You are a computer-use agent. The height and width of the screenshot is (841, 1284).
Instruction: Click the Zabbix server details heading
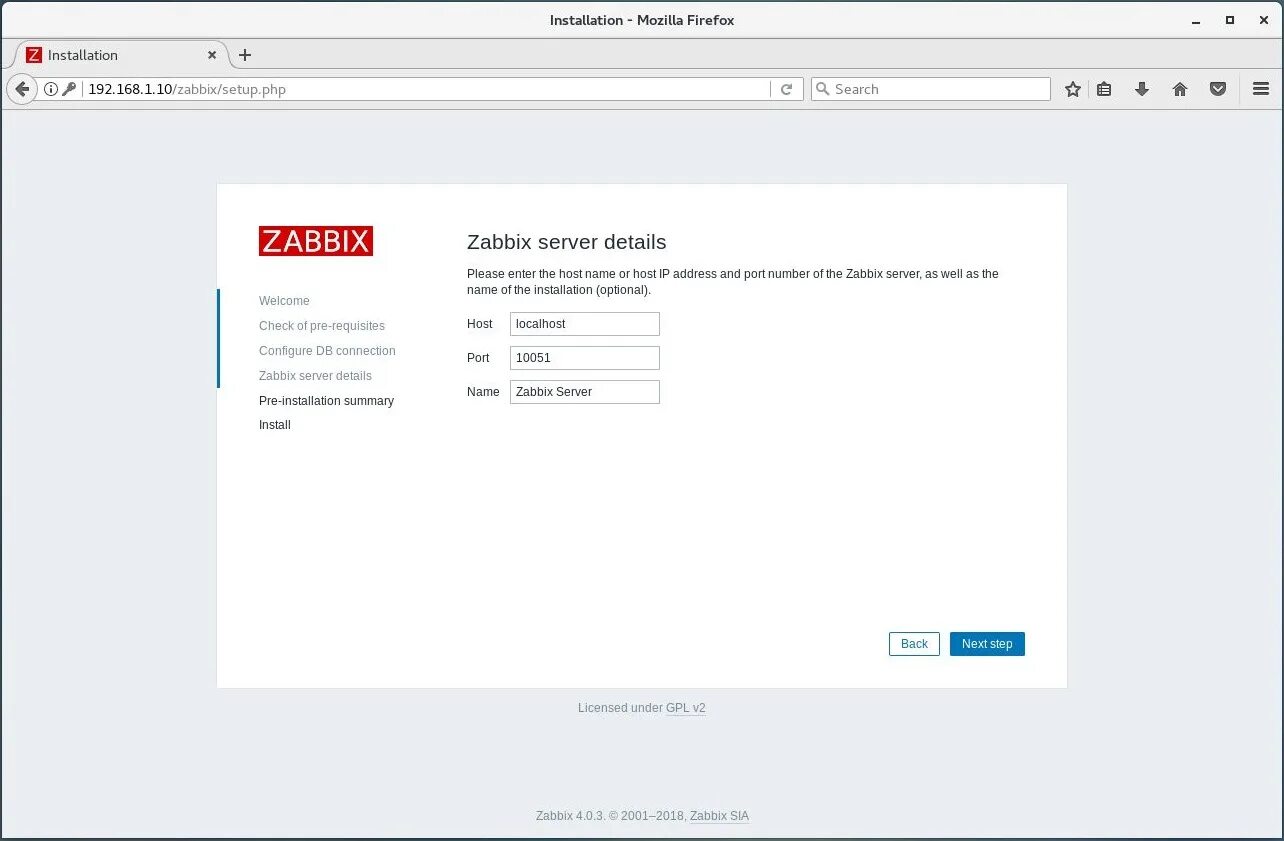pyautogui.click(x=566, y=242)
